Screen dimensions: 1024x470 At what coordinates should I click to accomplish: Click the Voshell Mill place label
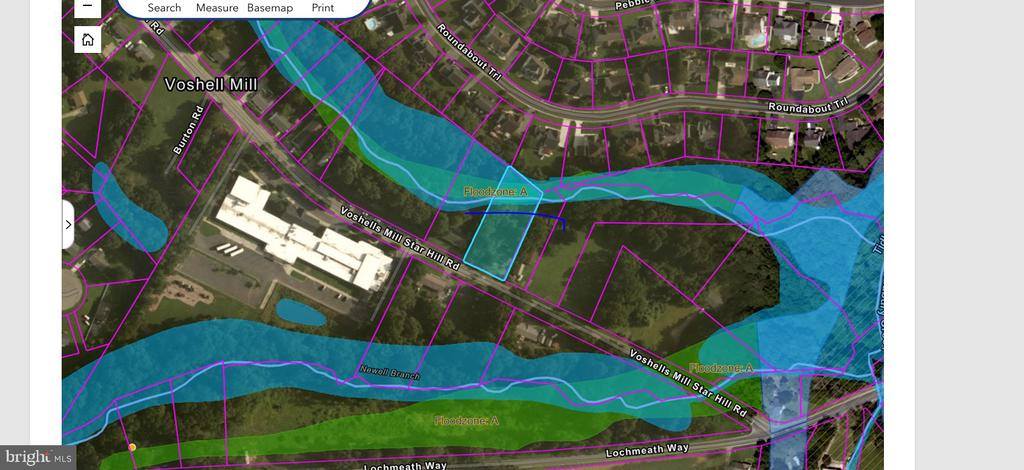(210, 85)
